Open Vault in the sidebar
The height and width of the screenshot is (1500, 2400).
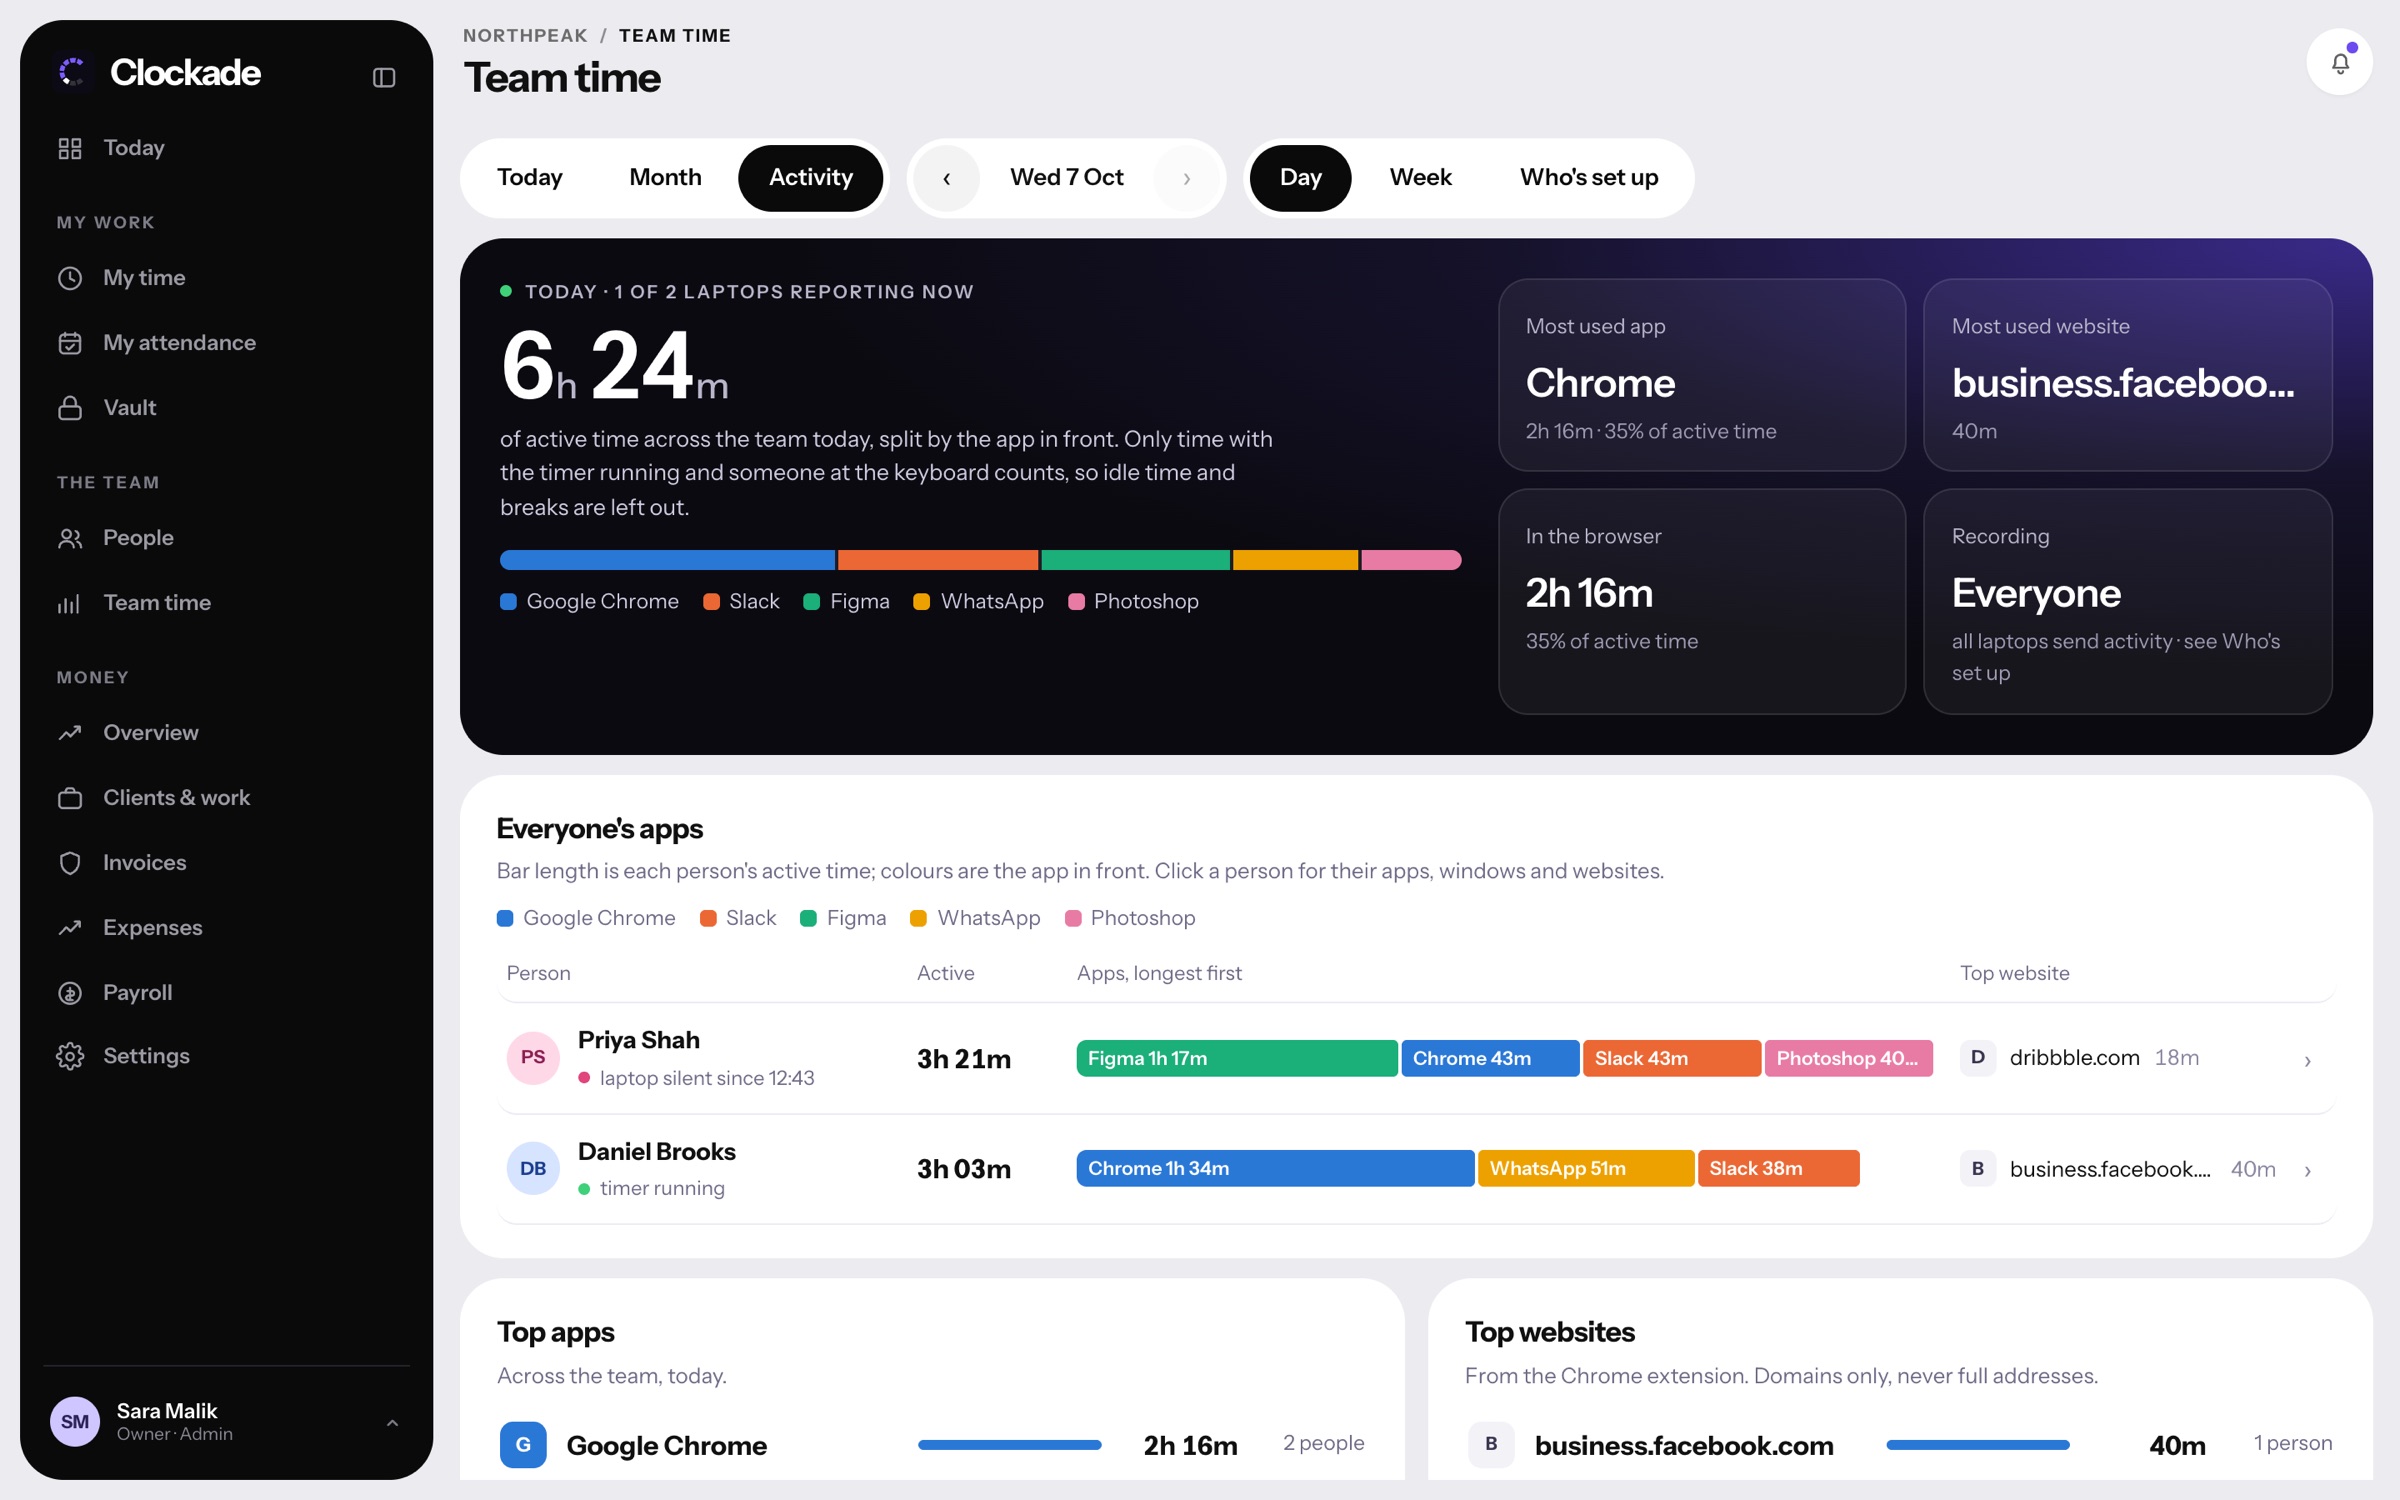(x=226, y=408)
